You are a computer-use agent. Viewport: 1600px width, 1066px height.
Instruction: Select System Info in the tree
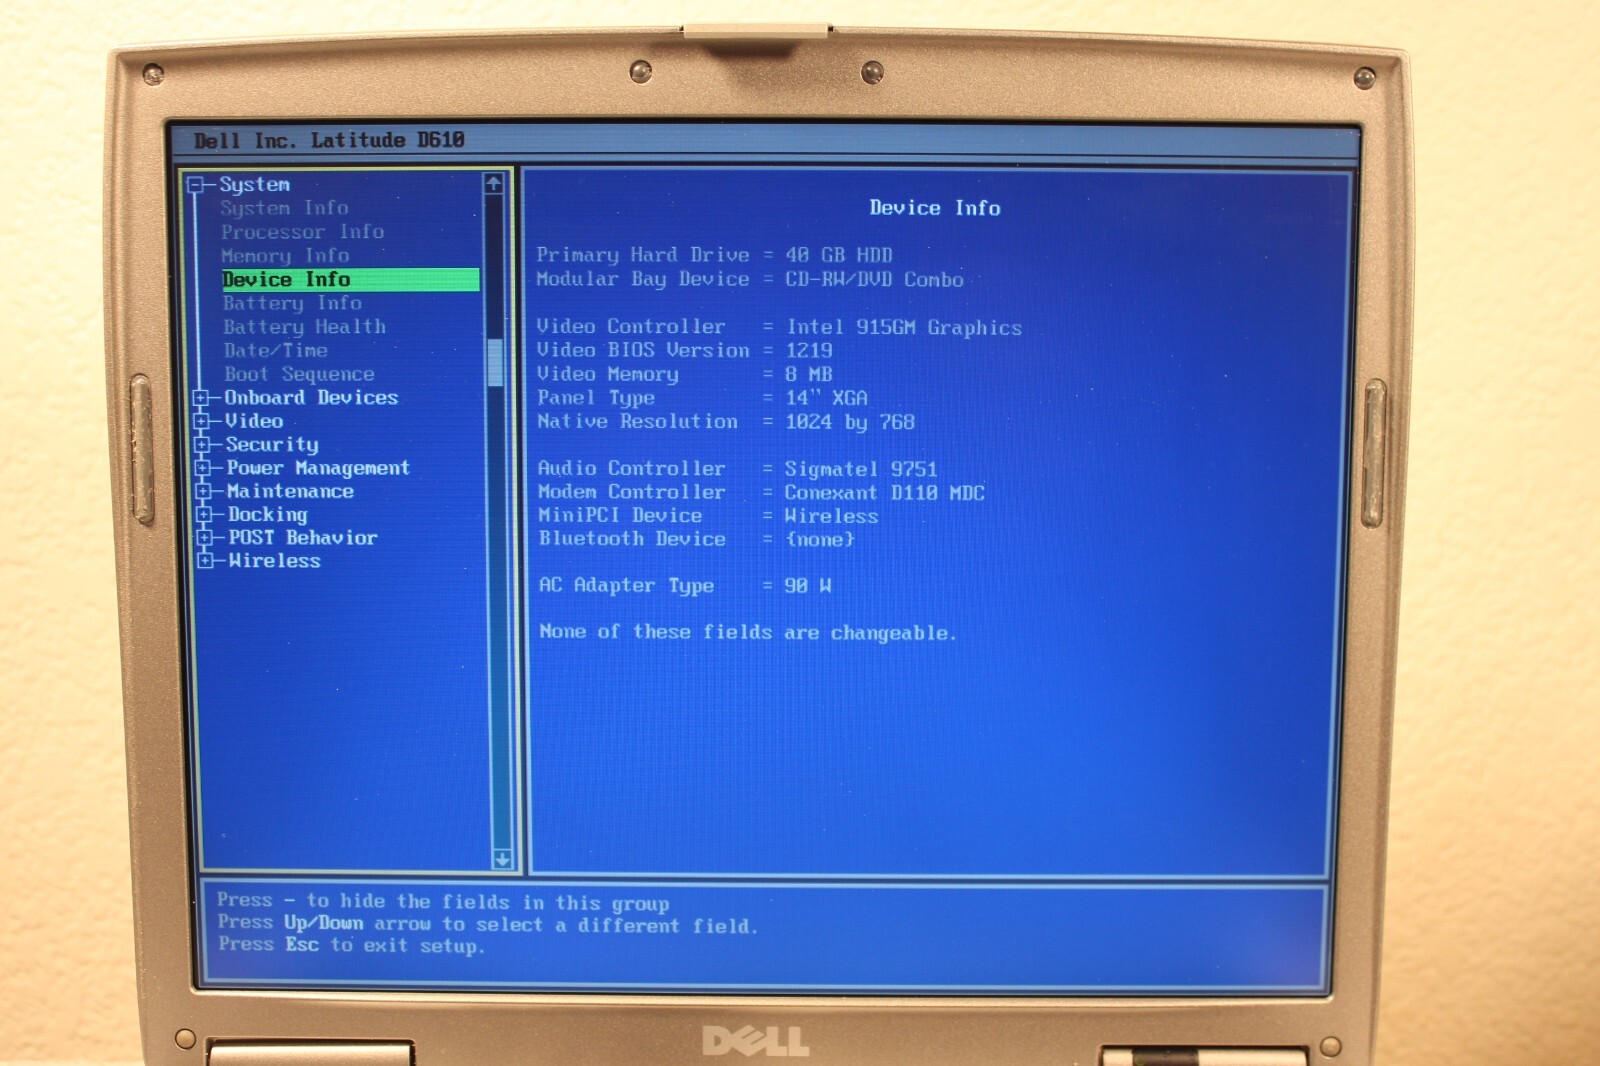[x=284, y=208]
